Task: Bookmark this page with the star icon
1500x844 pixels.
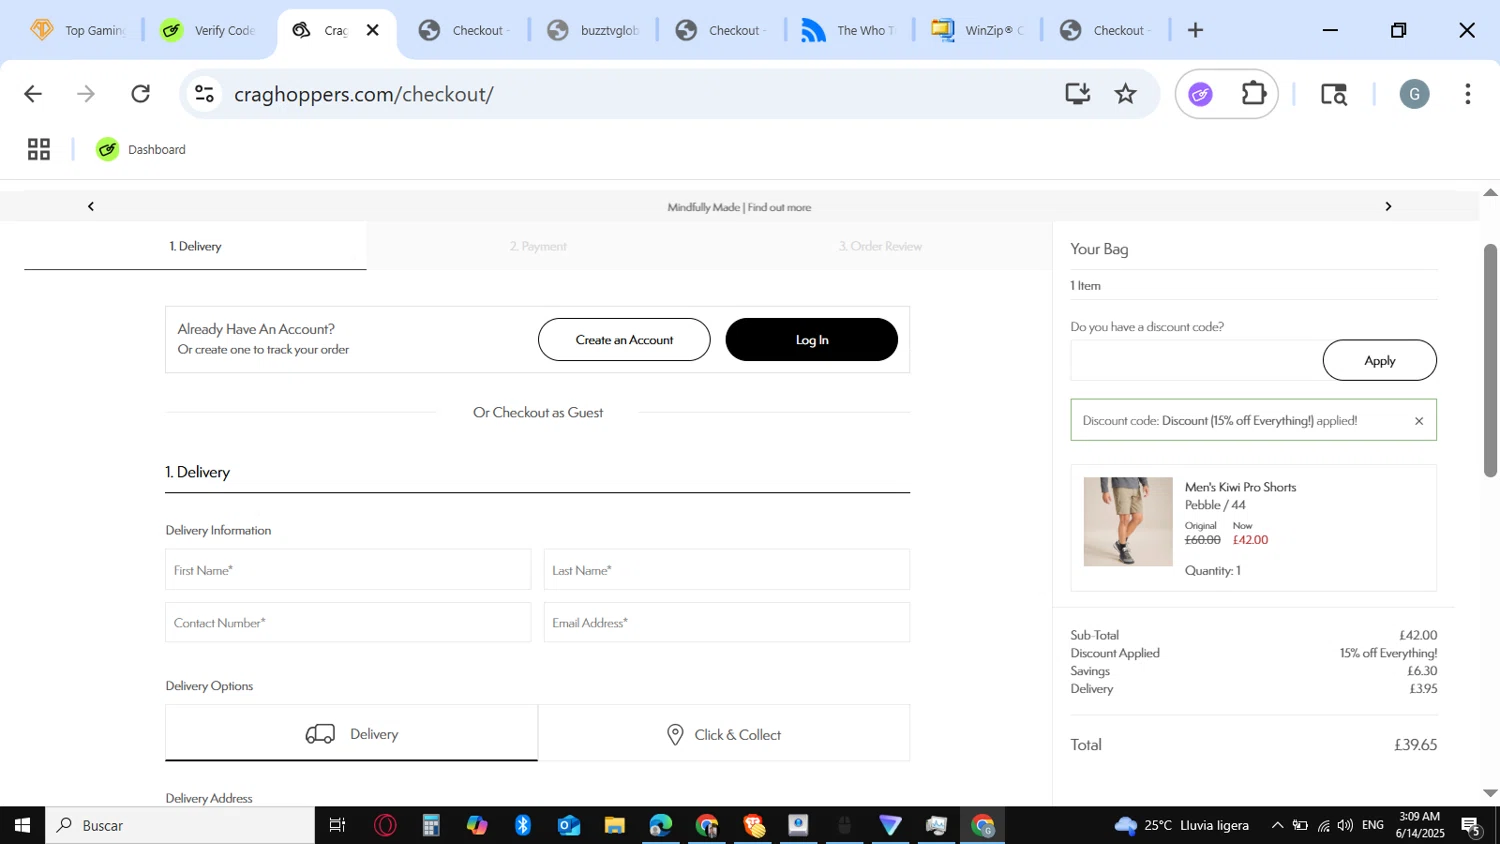Action: tap(1126, 94)
